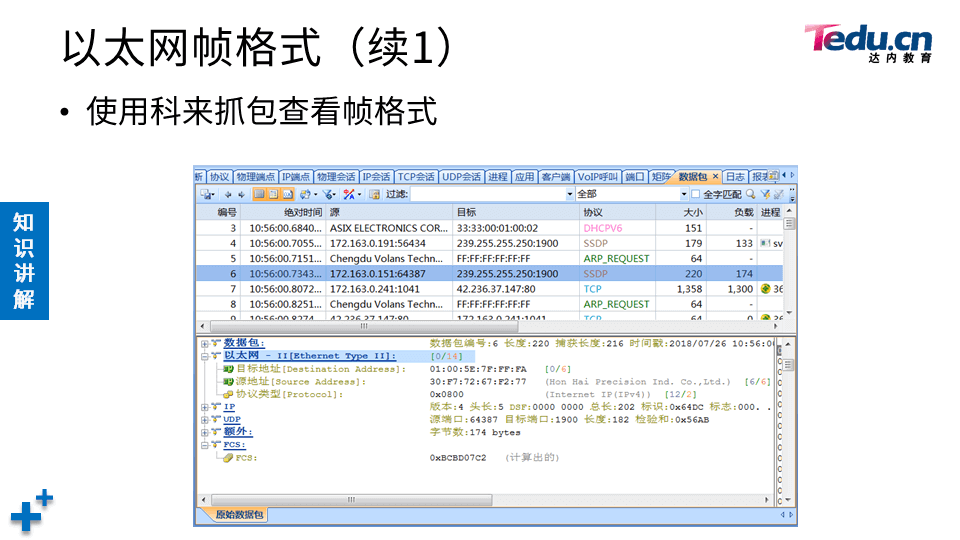Click the 协议类型 field icon
The image size is (960, 540).
tap(228, 394)
